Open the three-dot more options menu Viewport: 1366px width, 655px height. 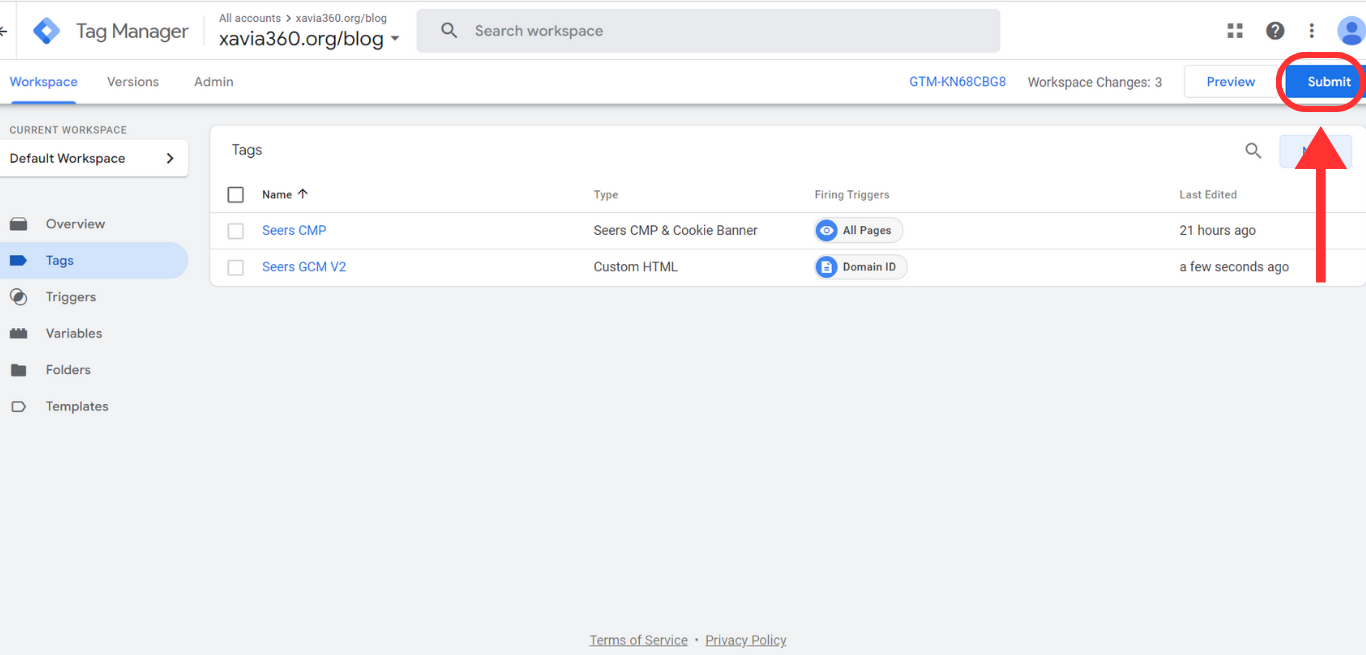pos(1312,31)
